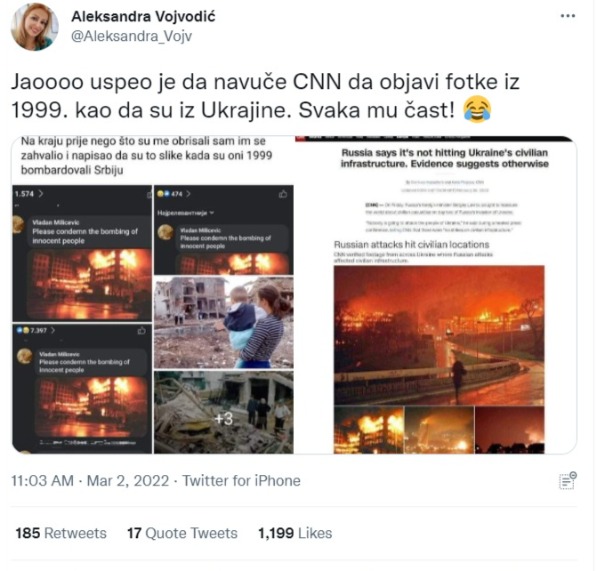
Task: Expand the 1.574 reactions chevron
Action: [41, 194]
